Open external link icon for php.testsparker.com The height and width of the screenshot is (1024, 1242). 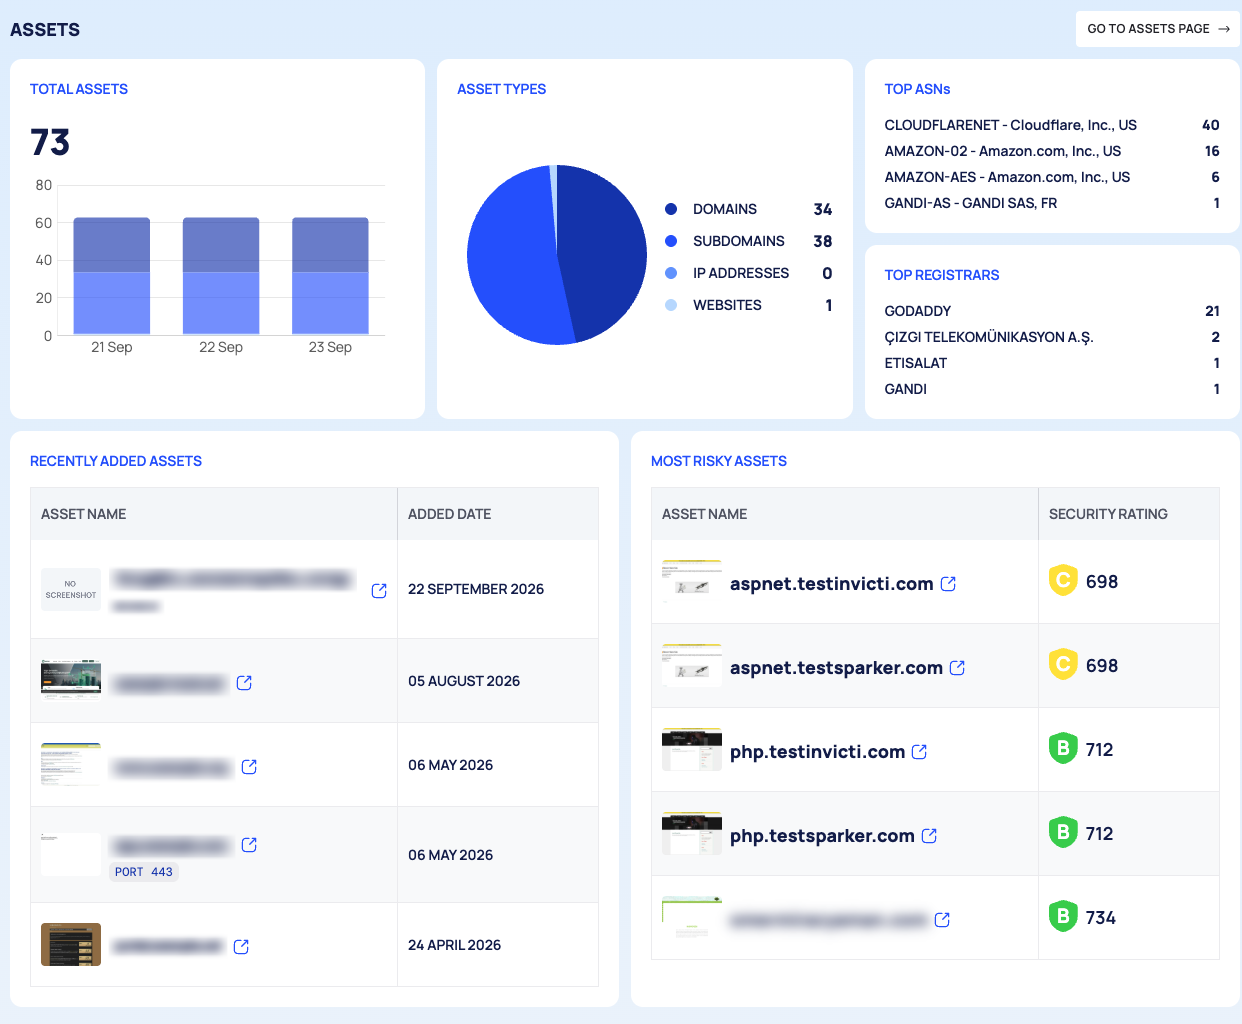929,836
